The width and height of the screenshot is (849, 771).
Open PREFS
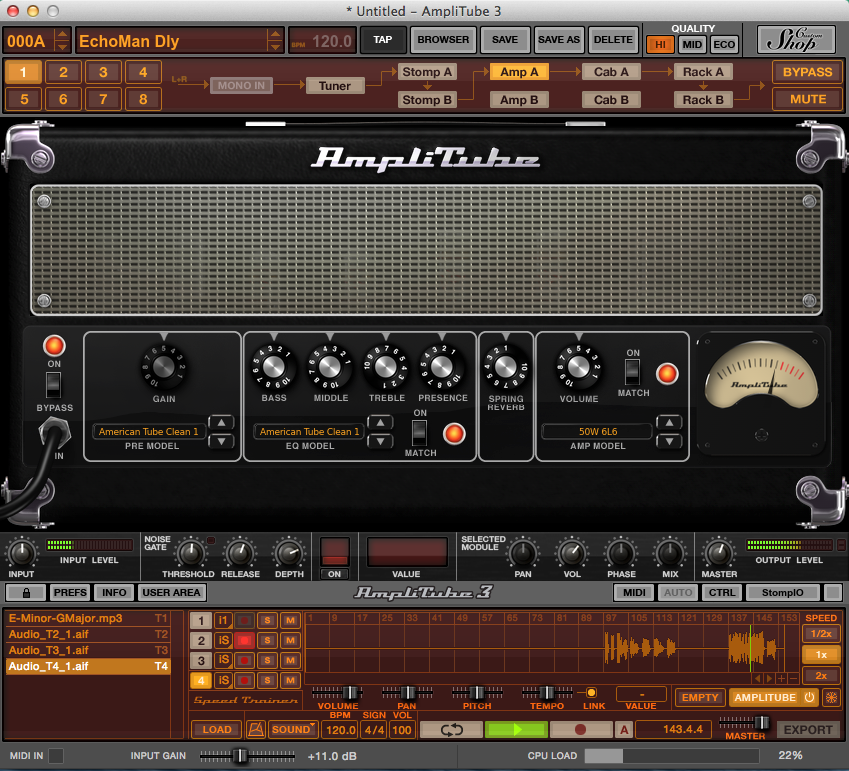pos(70,593)
